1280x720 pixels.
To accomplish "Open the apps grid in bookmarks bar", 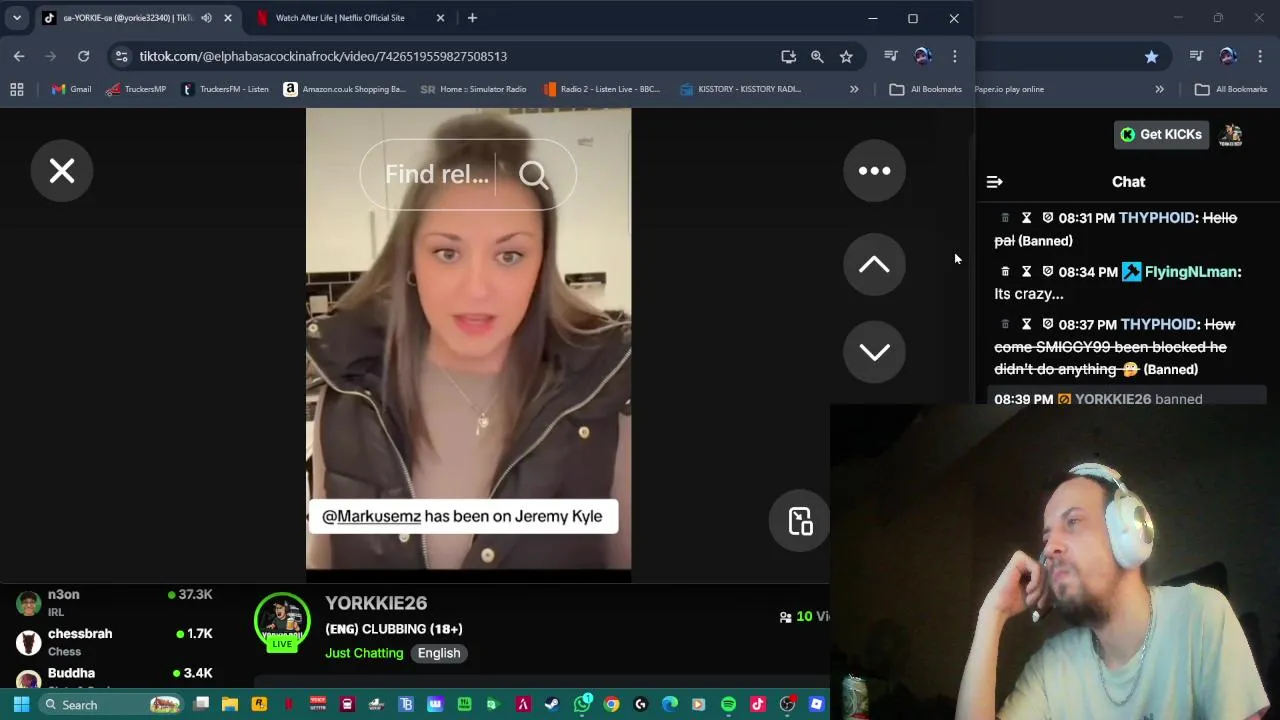I will coord(17,89).
